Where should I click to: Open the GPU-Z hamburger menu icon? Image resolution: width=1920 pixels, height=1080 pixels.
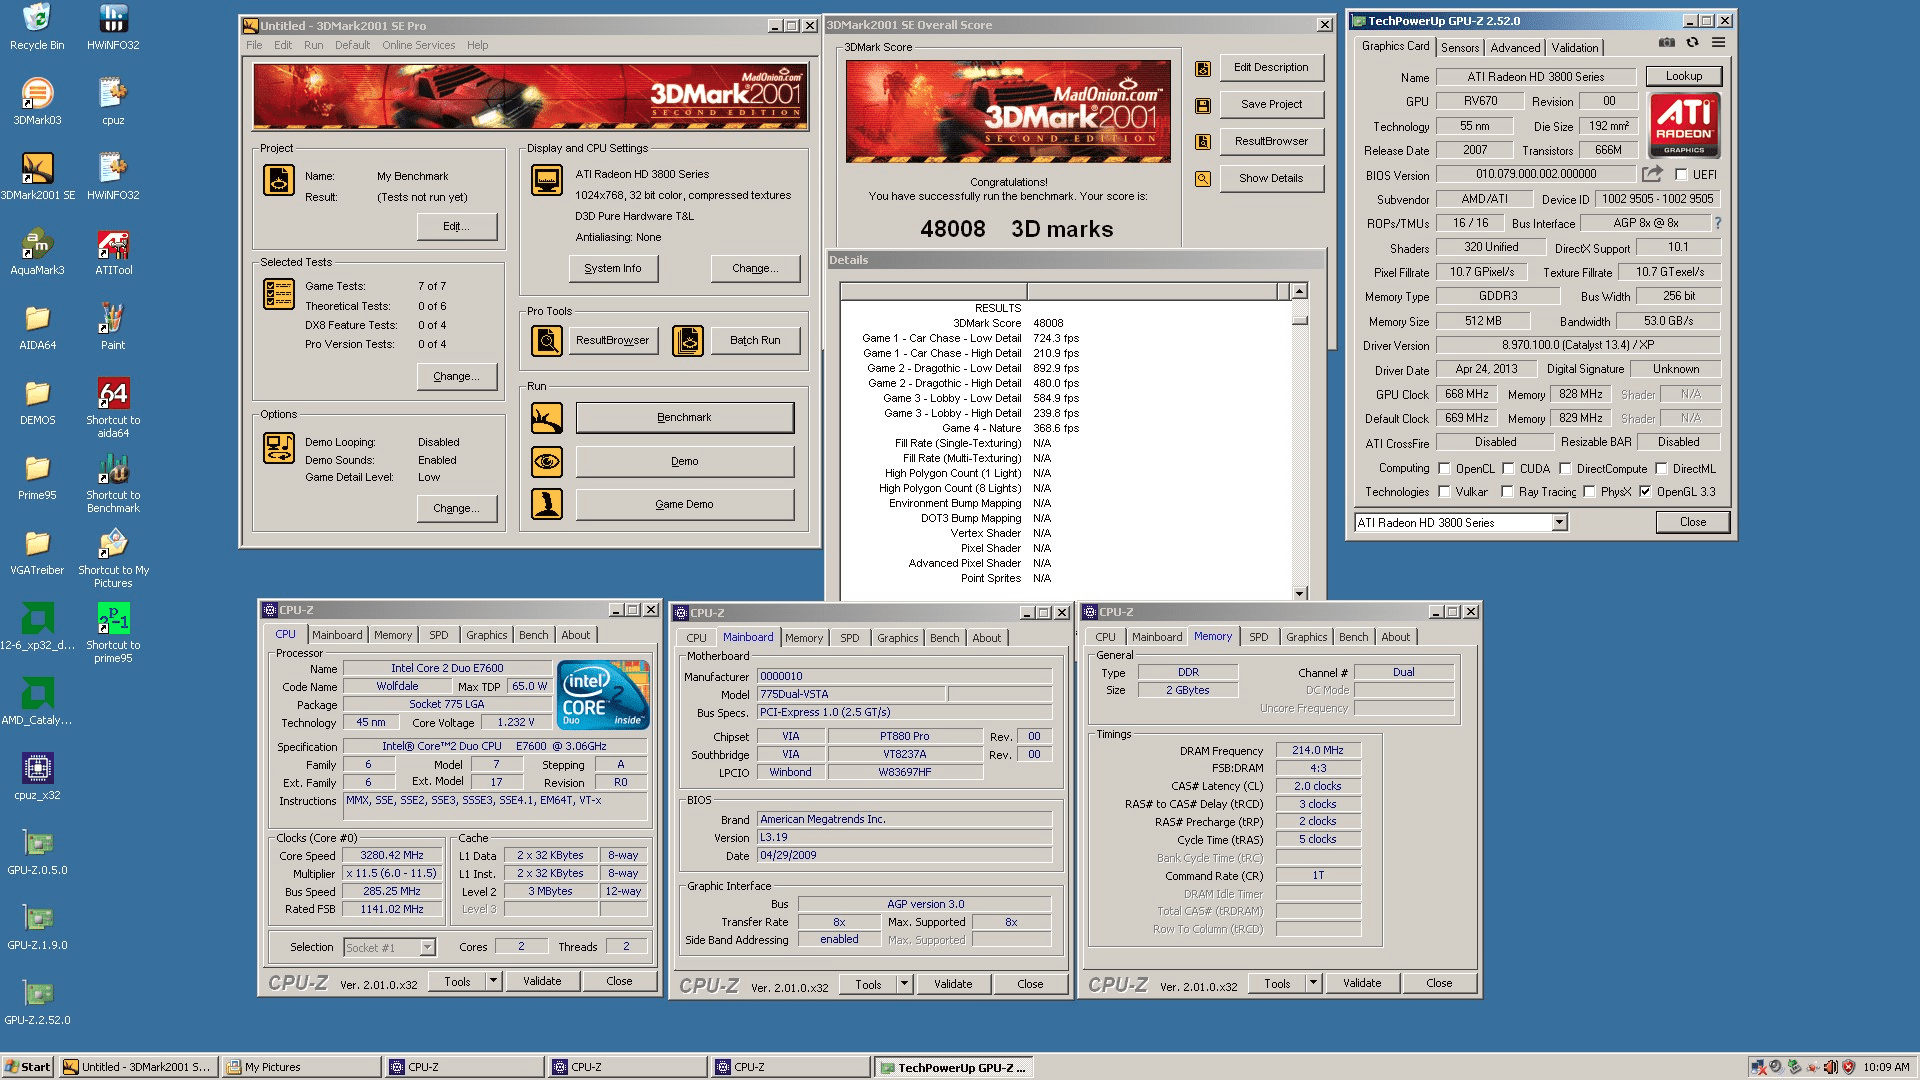pos(1718,43)
